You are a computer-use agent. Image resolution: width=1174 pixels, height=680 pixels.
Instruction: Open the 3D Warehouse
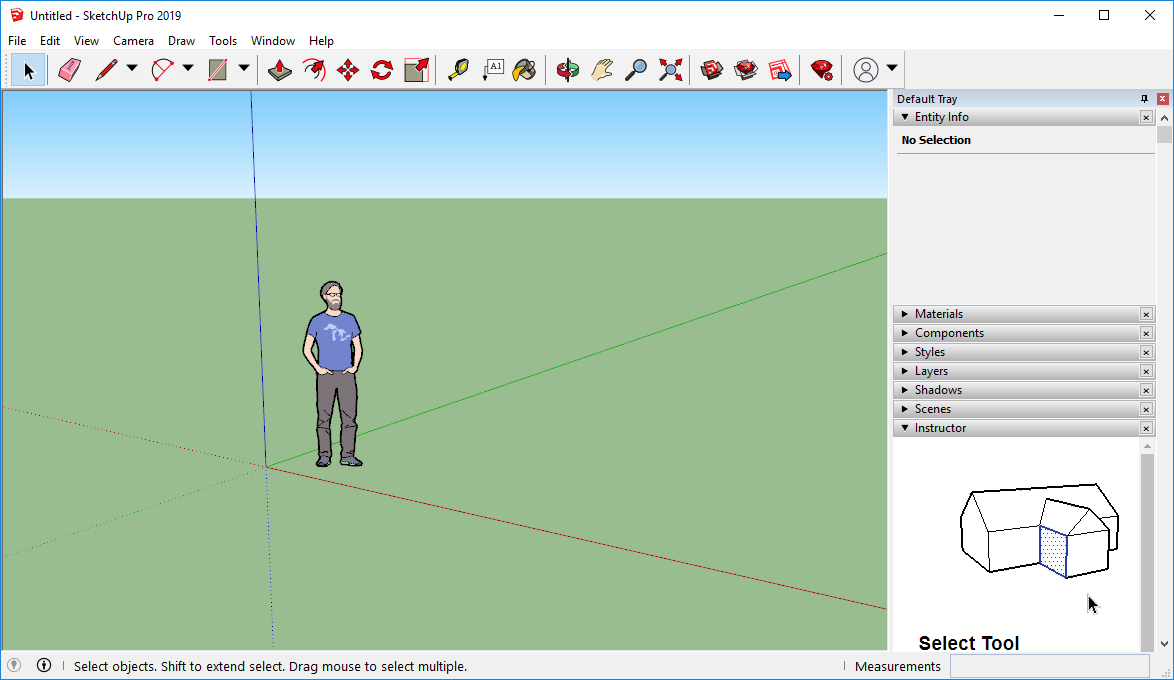click(711, 70)
